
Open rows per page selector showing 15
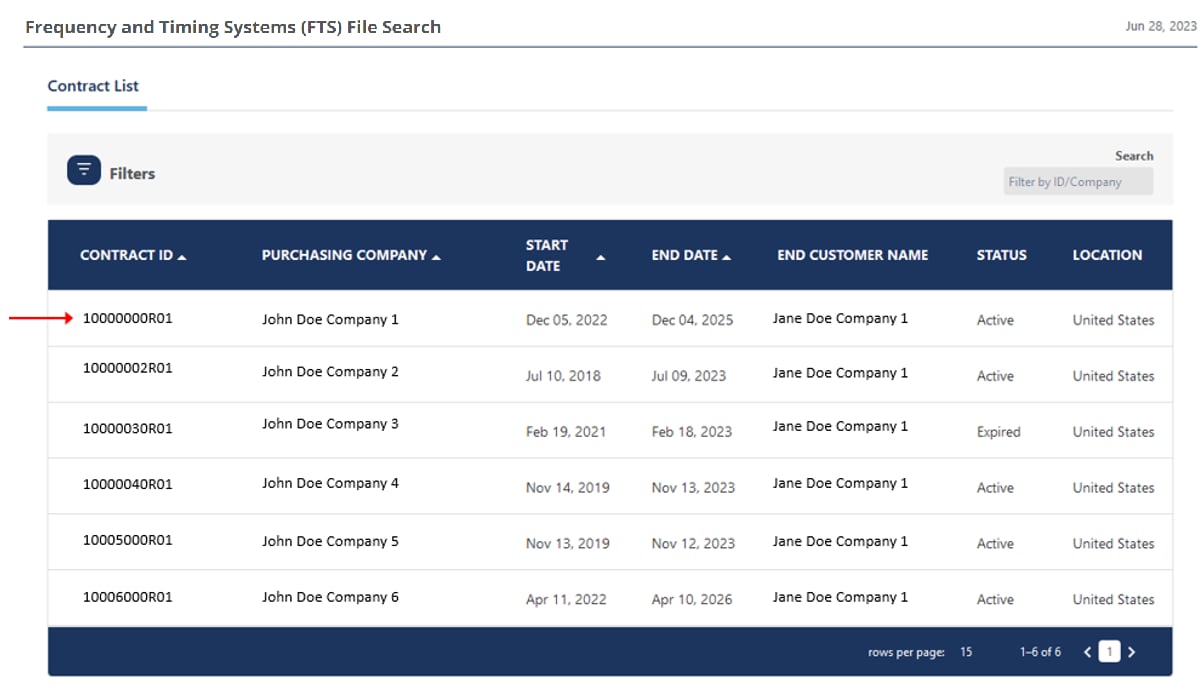[966, 652]
